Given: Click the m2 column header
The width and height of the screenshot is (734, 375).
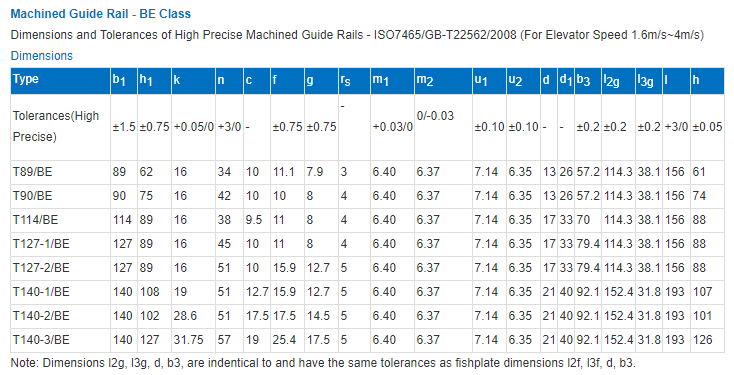Looking at the screenshot, I should 425,80.
